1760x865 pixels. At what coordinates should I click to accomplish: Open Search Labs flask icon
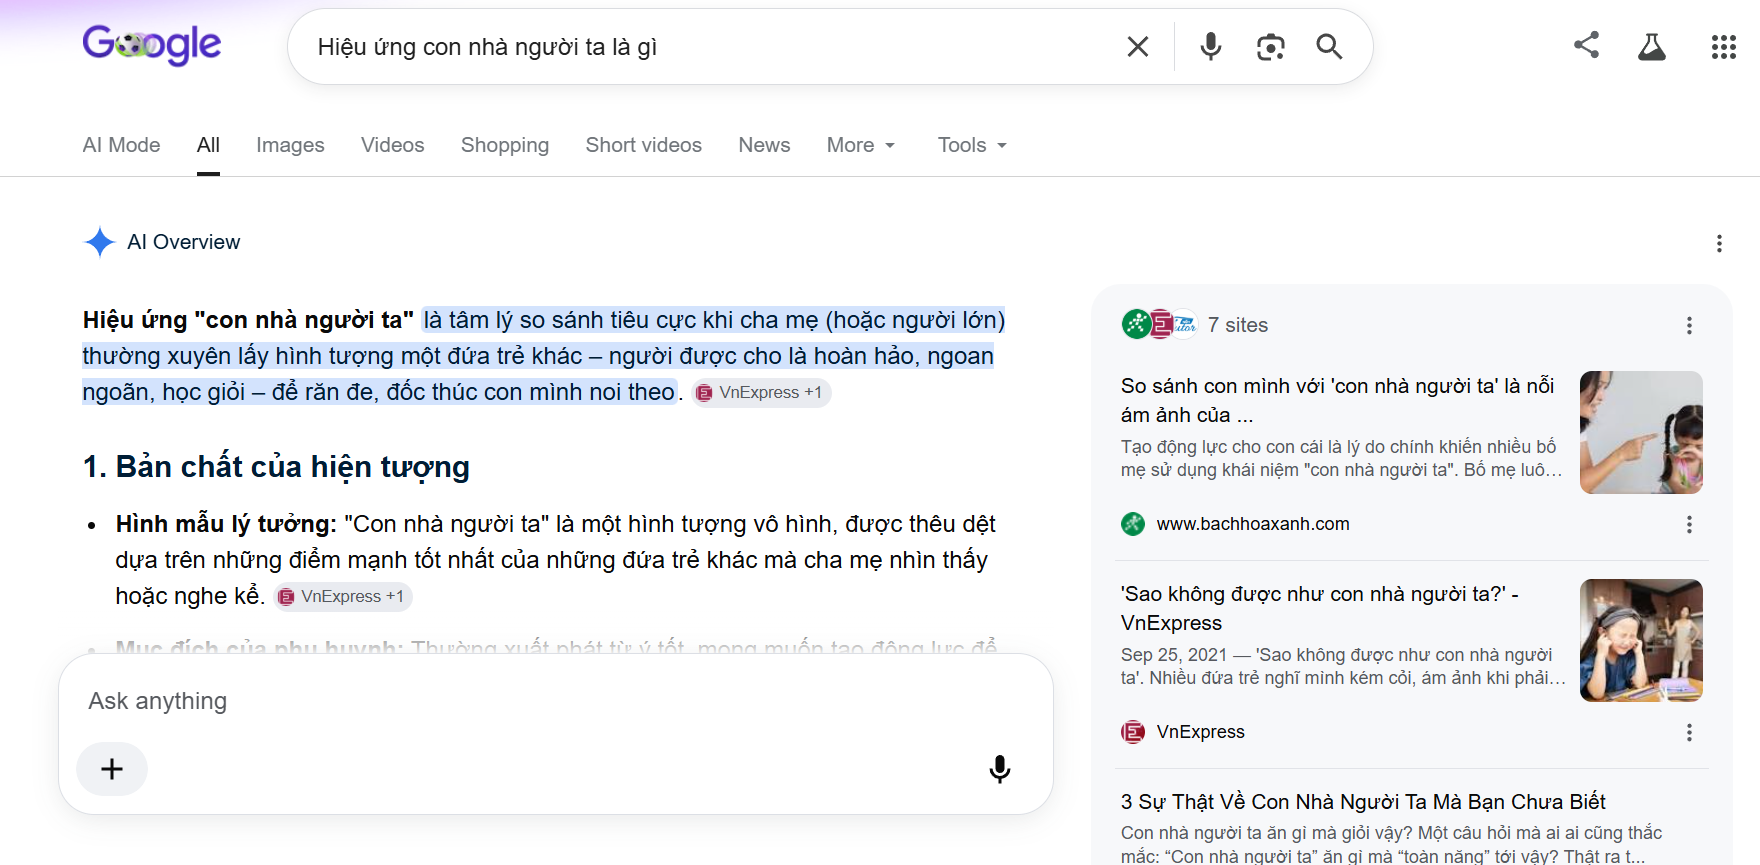(x=1652, y=46)
